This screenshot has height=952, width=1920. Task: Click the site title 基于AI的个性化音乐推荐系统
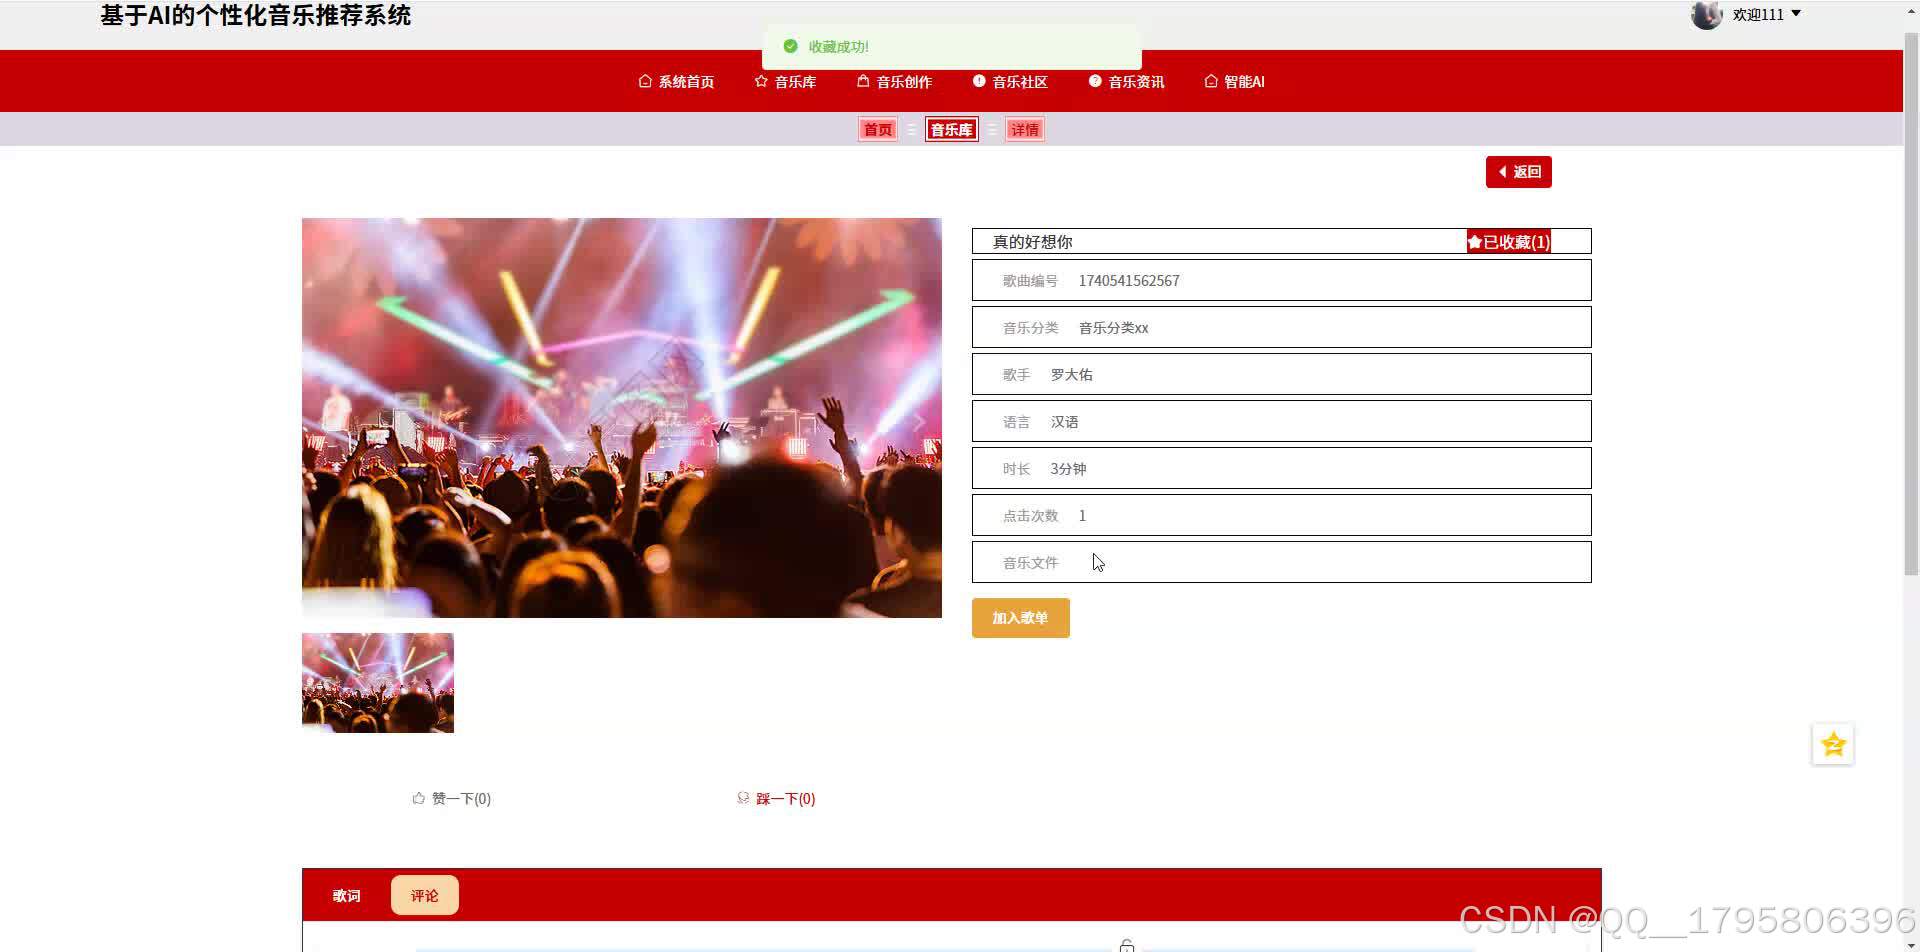tap(256, 15)
